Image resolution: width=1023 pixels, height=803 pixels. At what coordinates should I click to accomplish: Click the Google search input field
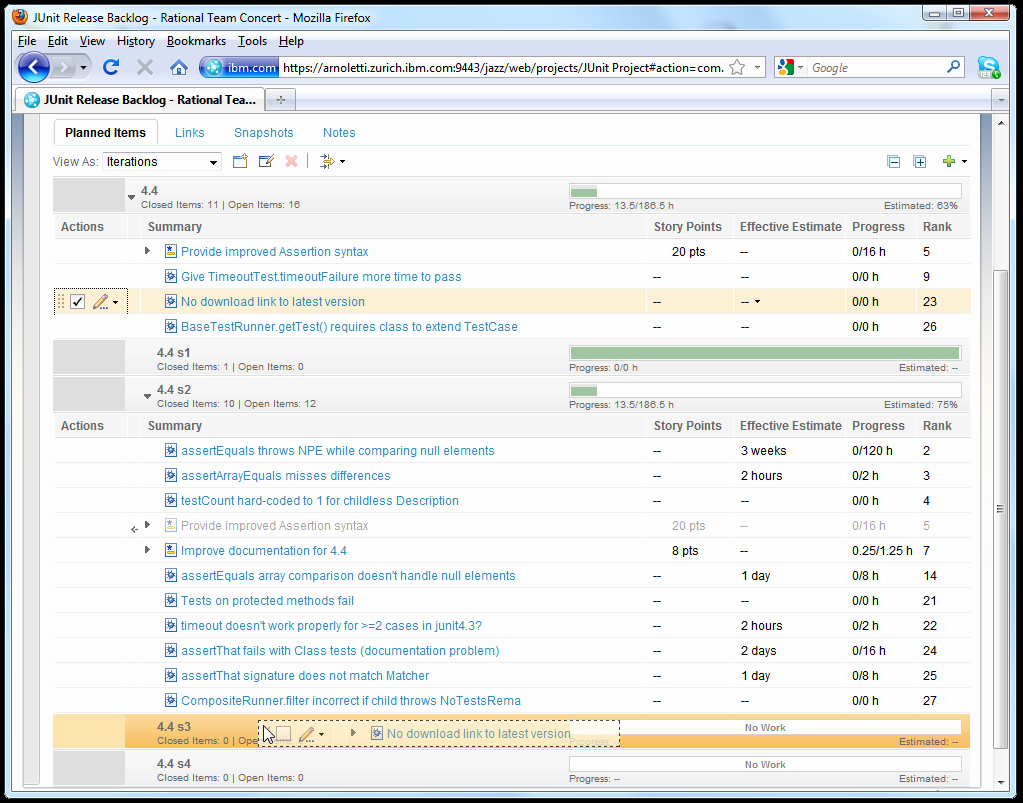pos(874,67)
